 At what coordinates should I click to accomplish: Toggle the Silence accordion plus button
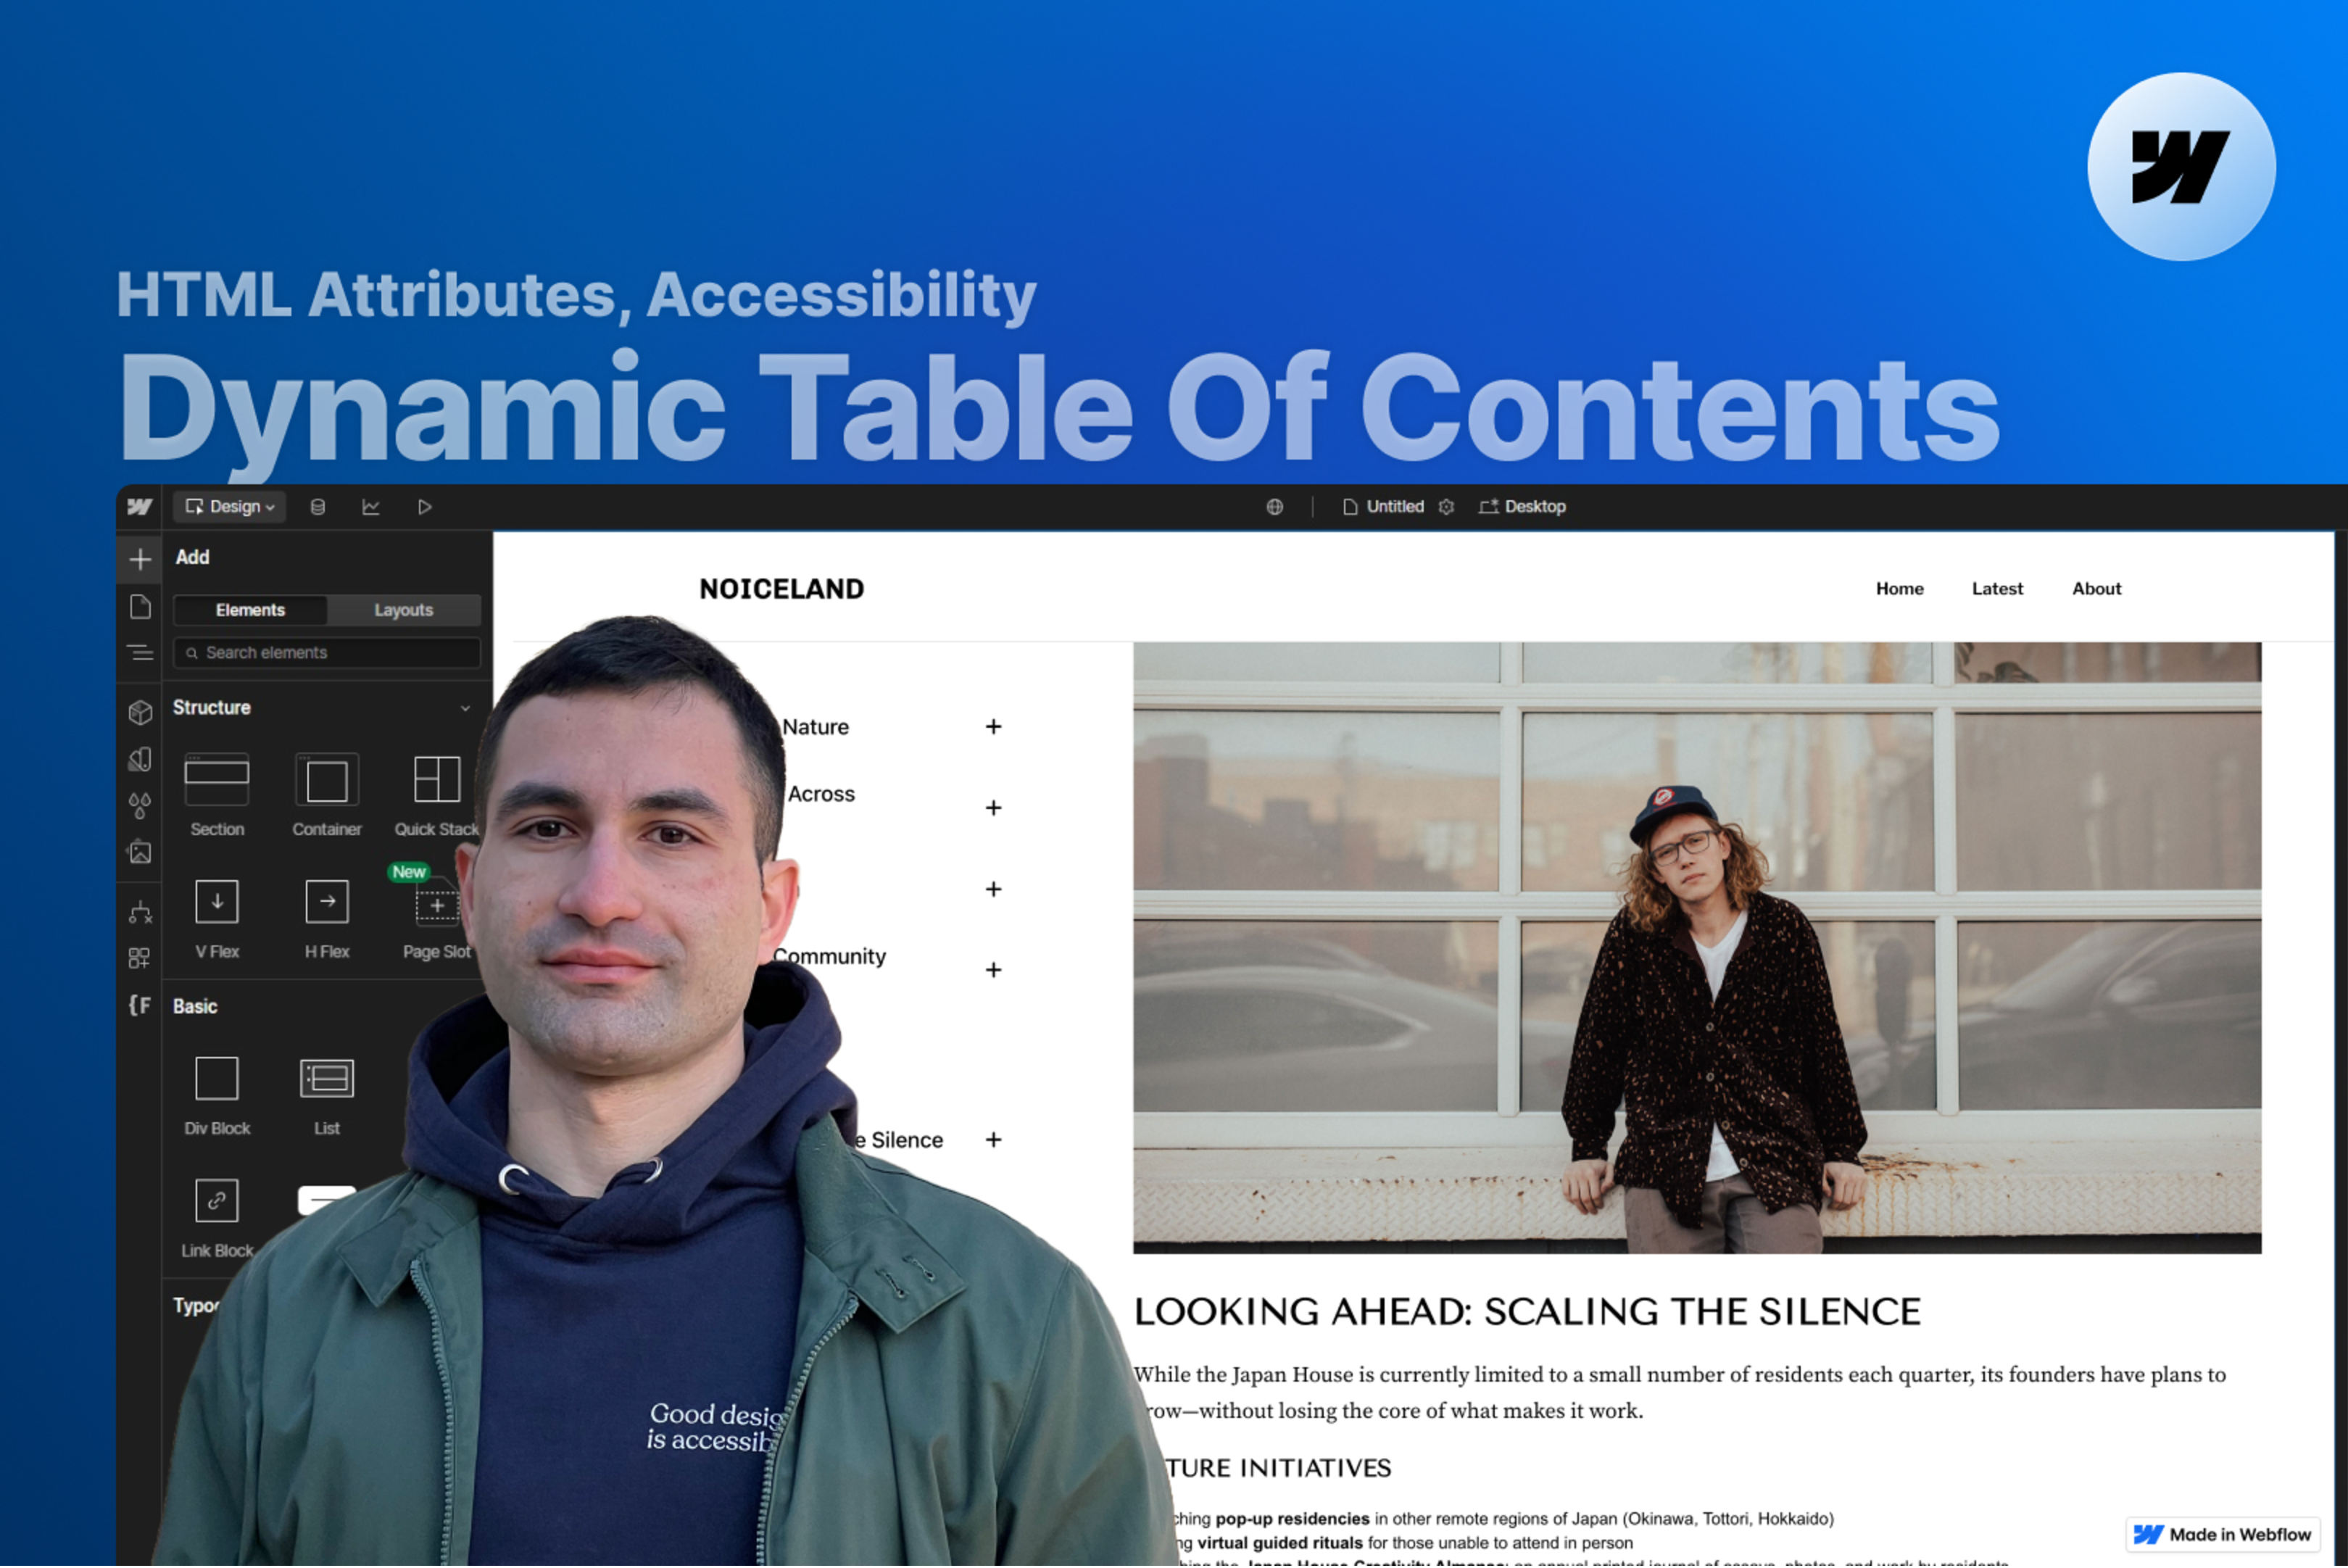click(x=994, y=1140)
